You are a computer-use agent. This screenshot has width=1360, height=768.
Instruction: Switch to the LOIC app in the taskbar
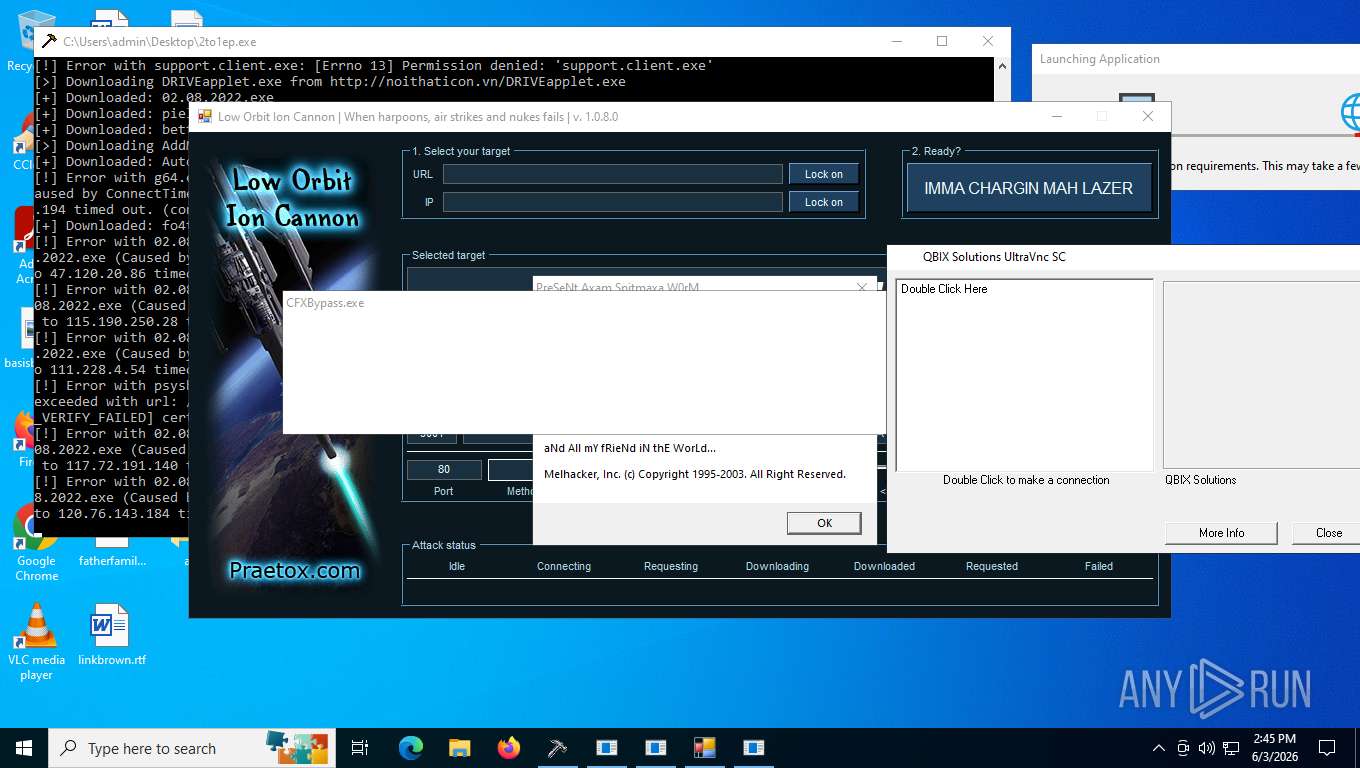pos(704,748)
